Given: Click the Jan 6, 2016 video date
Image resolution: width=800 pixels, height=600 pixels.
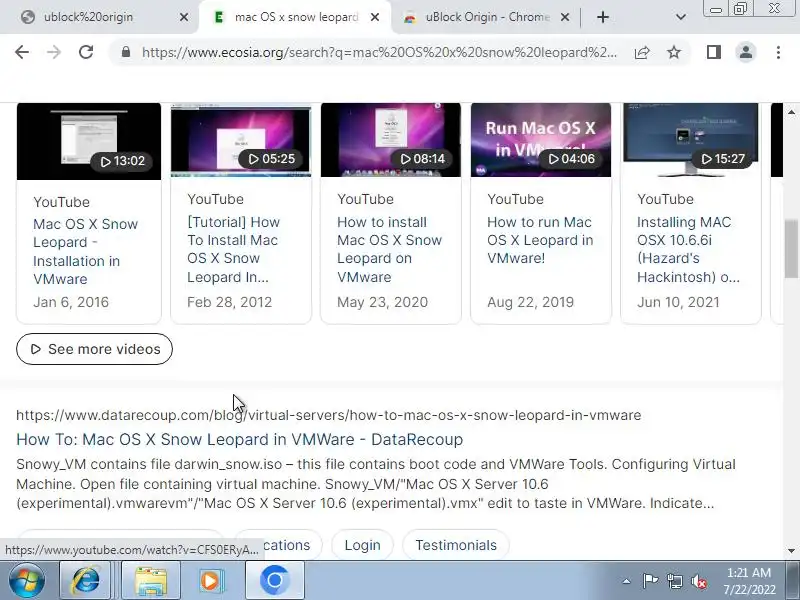Looking at the screenshot, I should coord(71,302).
